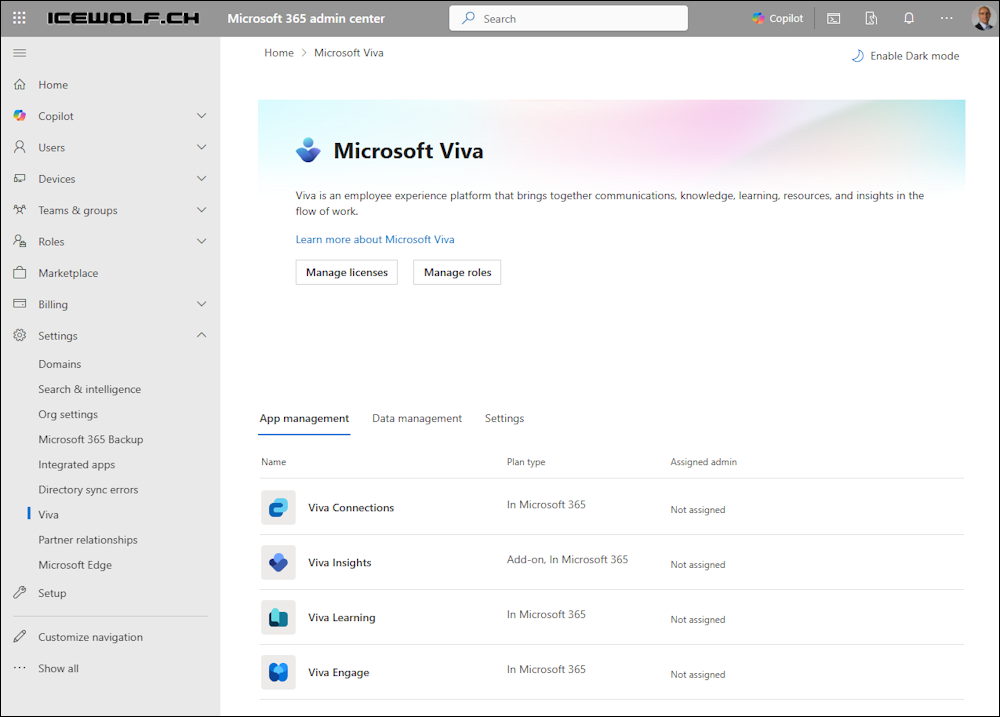The height and width of the screenshot is (717, 1000).
Task: Switch to the App management tab
Action: click(x=304, y=418)
